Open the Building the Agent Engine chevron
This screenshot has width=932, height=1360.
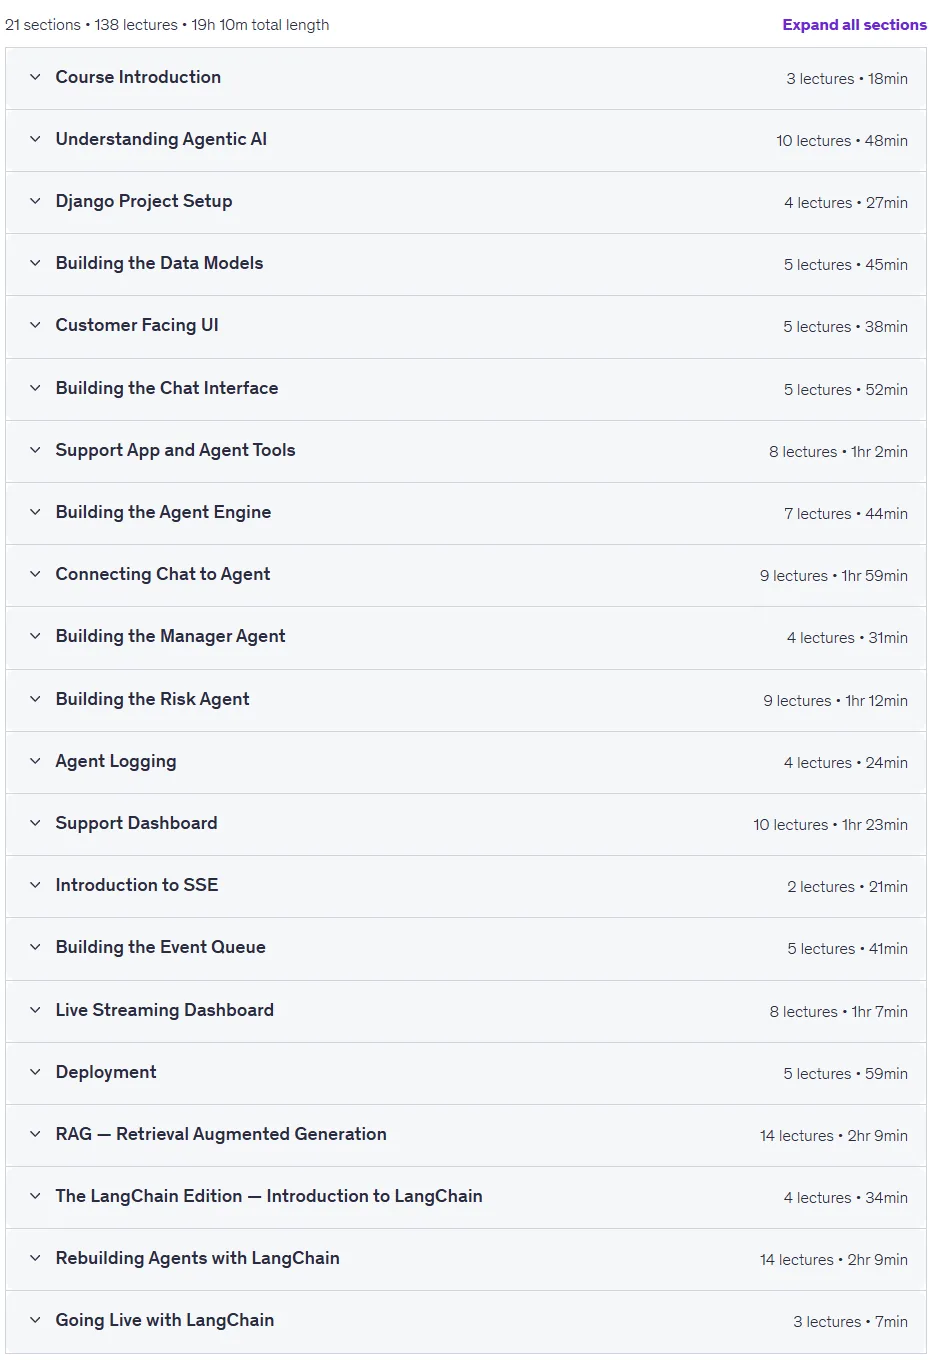tap(35, 512)
